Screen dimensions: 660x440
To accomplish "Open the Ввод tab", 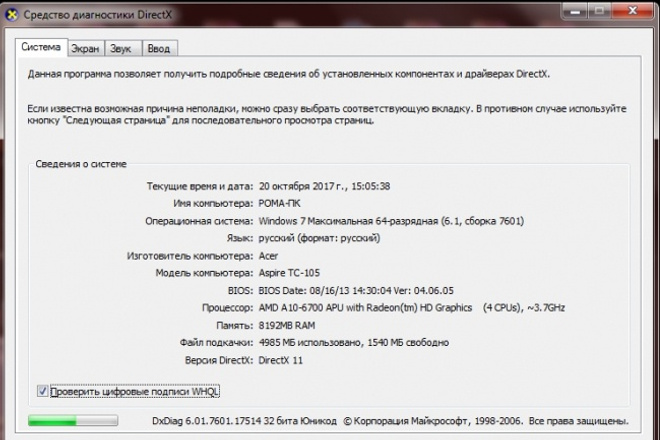I will (x=159, y=49).
